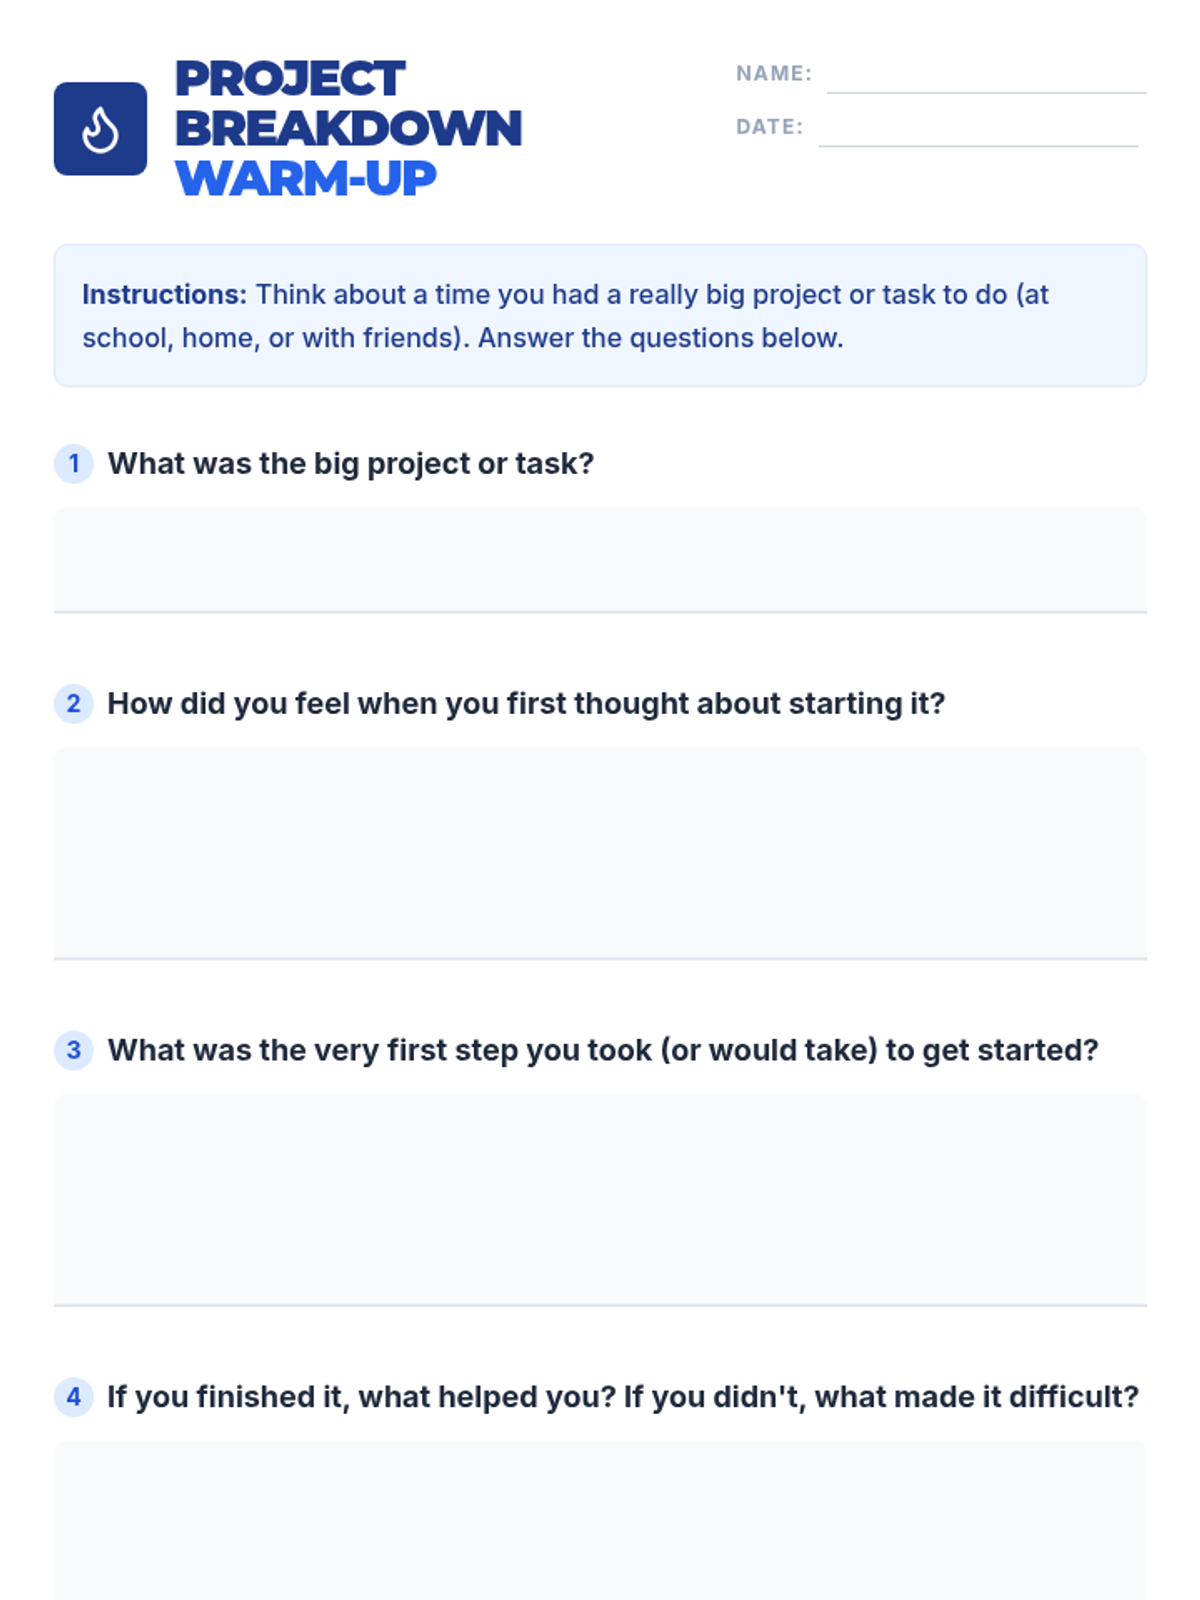The image size is (1200, 1600).
Task: Click the Instructions info box
Action: point(600,315)
